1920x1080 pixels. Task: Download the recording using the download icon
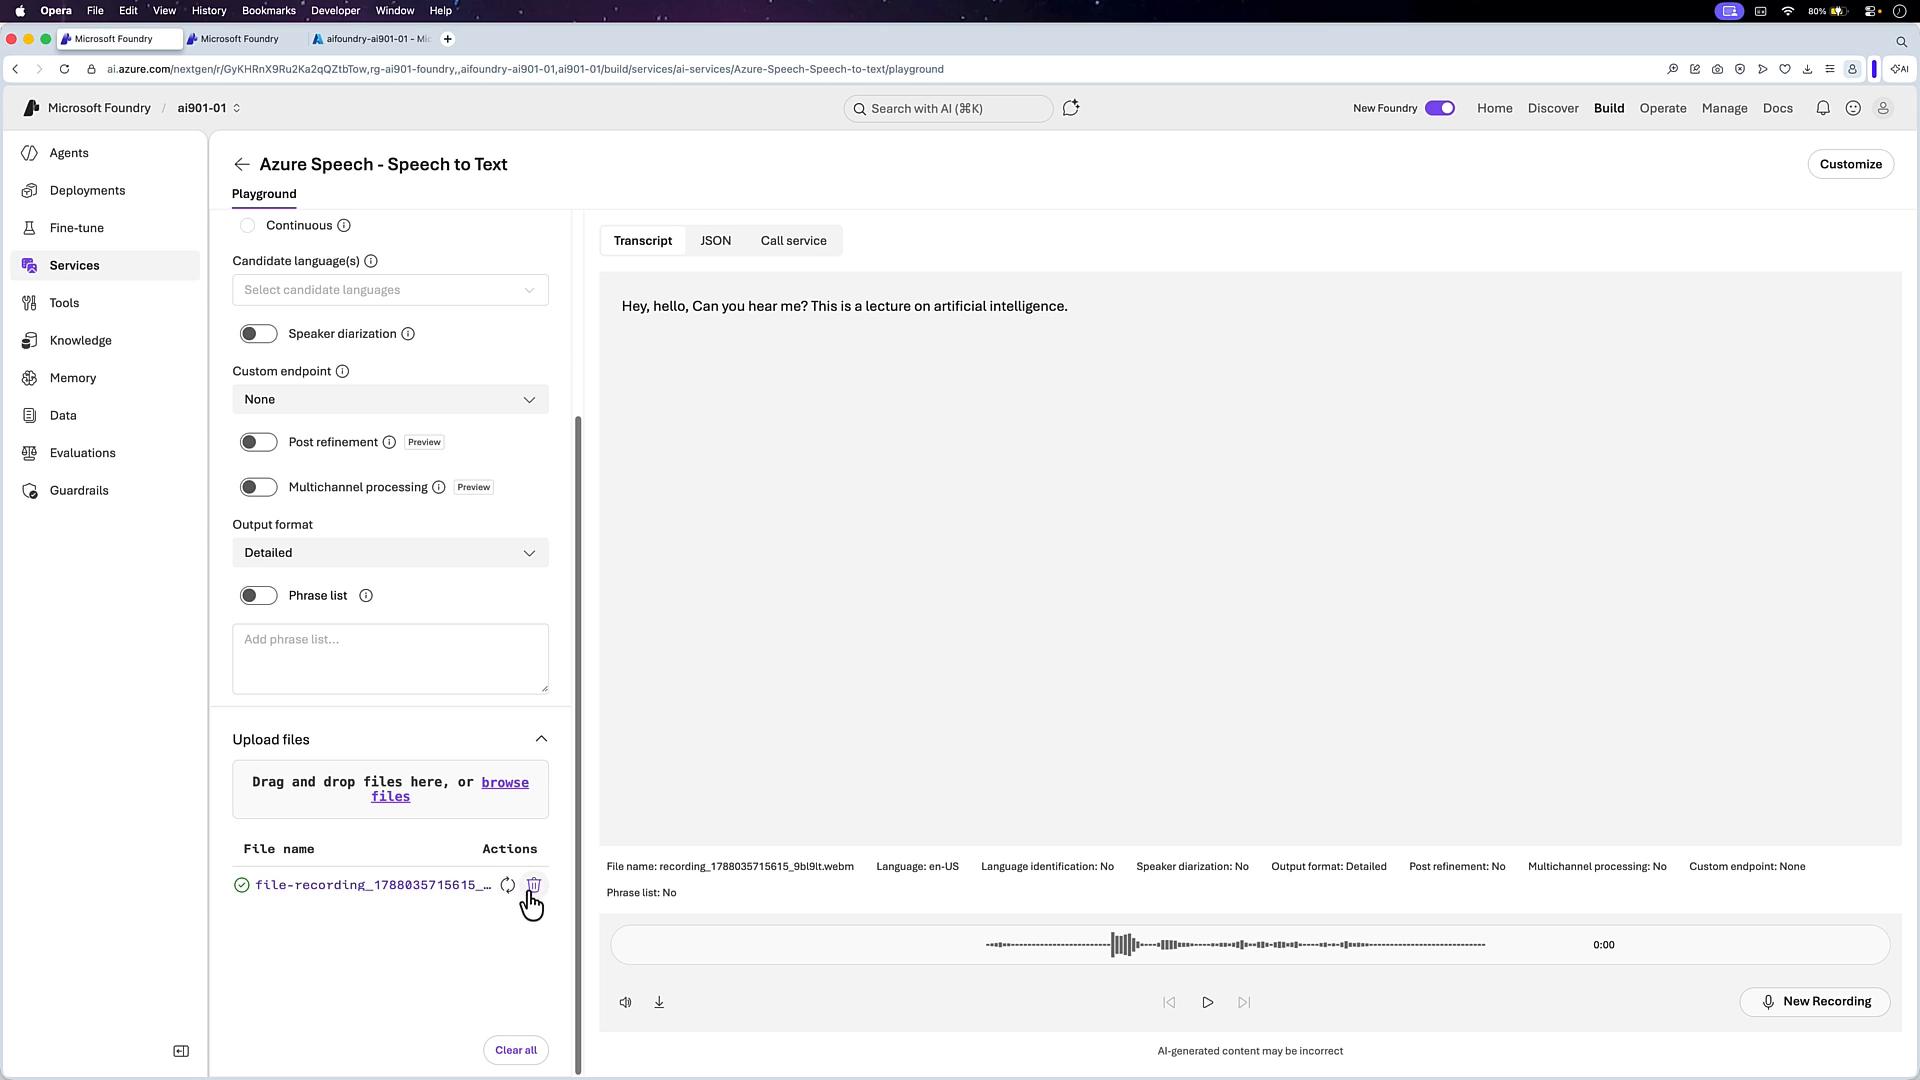[x=659, y=1002]
